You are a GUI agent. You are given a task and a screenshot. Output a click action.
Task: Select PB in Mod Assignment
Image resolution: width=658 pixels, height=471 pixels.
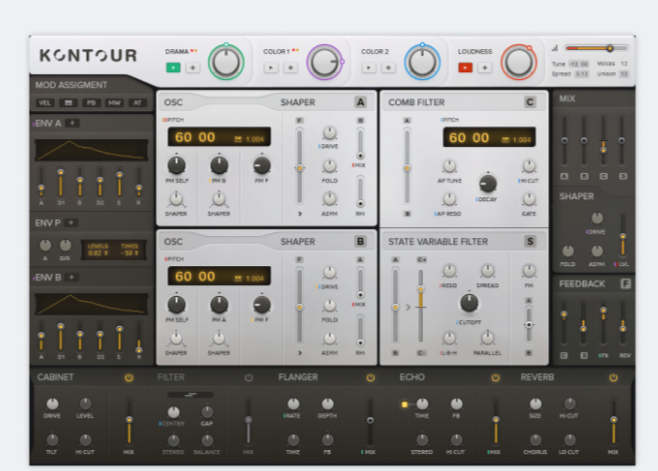[x=91, y=103]
